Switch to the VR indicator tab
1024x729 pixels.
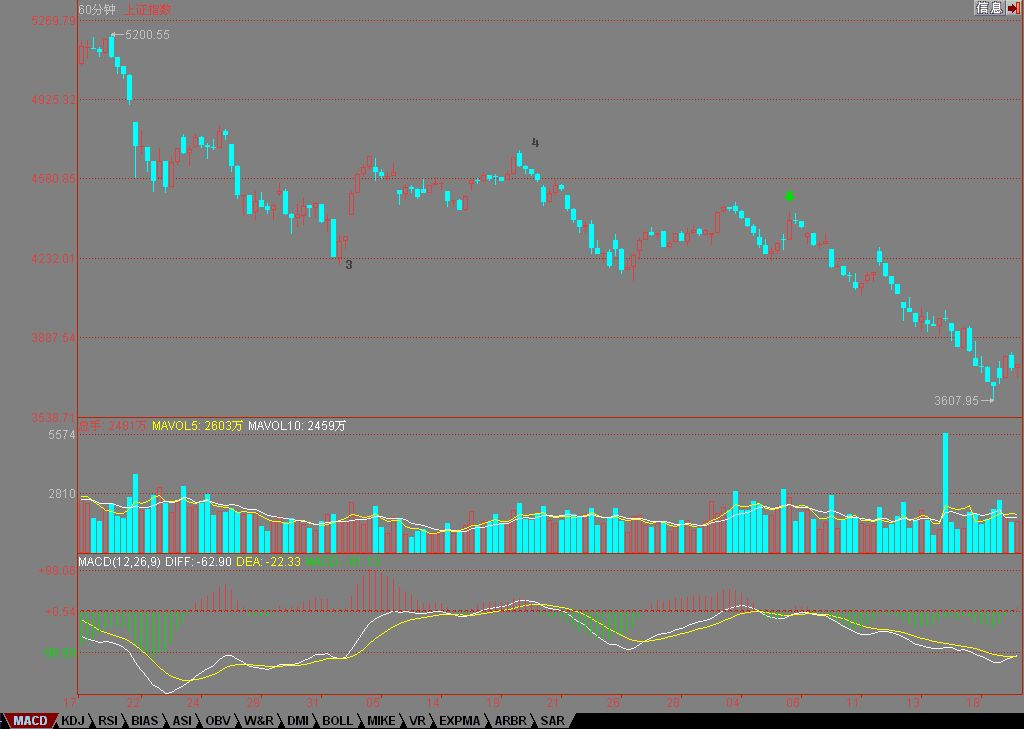(418, 721)
